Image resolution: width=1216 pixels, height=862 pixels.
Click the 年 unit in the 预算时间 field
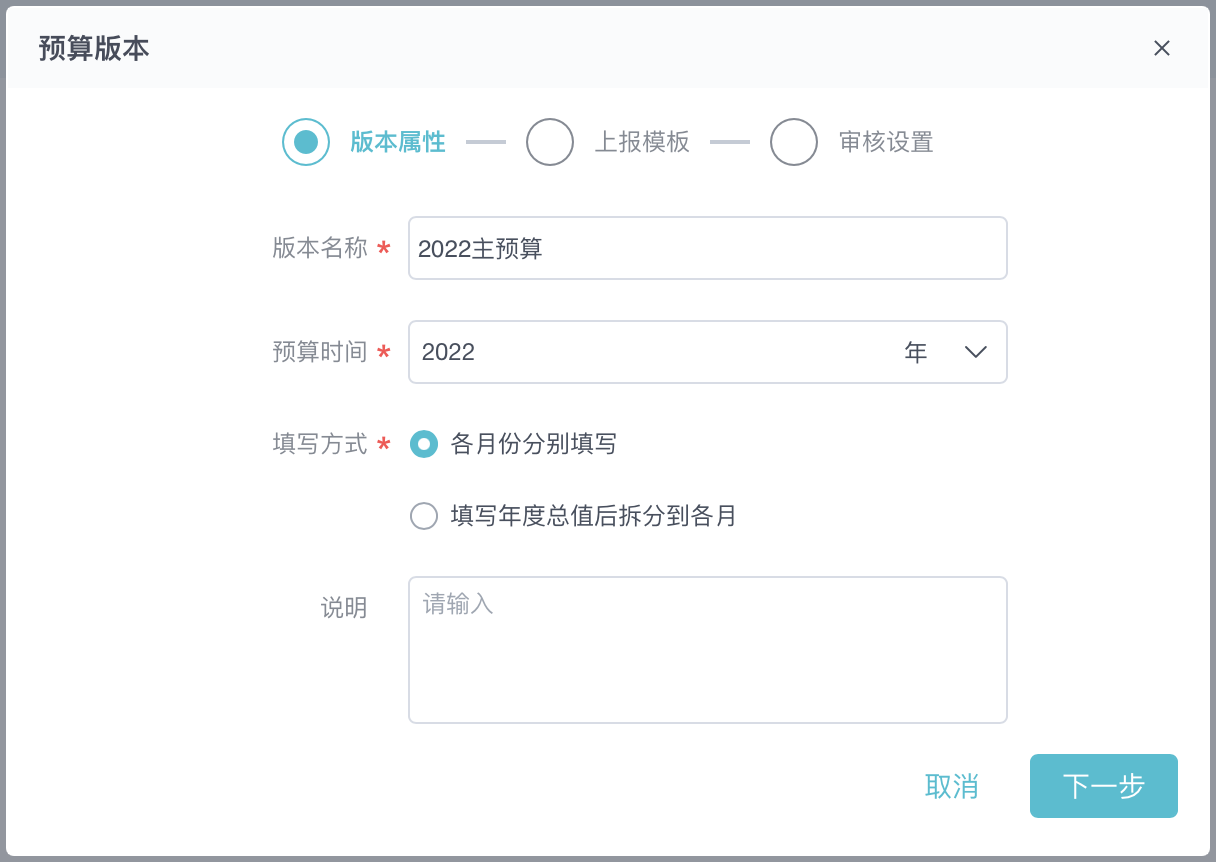(916, 352)
